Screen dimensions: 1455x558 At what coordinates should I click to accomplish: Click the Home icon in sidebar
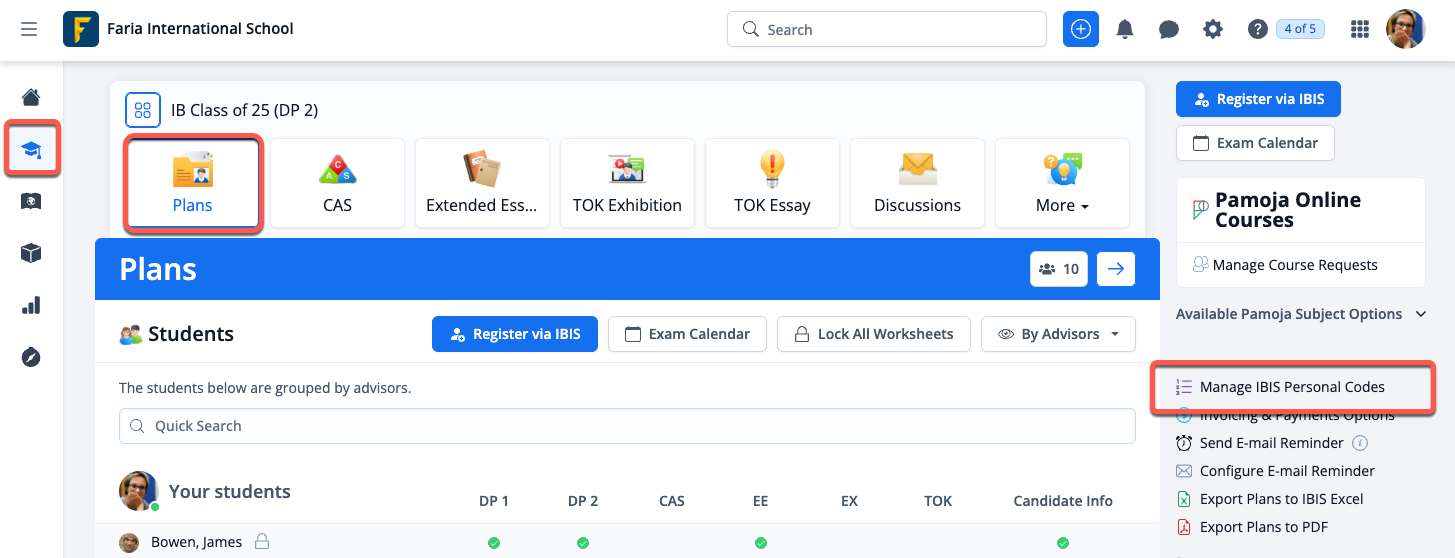click(x=31, y=97)
